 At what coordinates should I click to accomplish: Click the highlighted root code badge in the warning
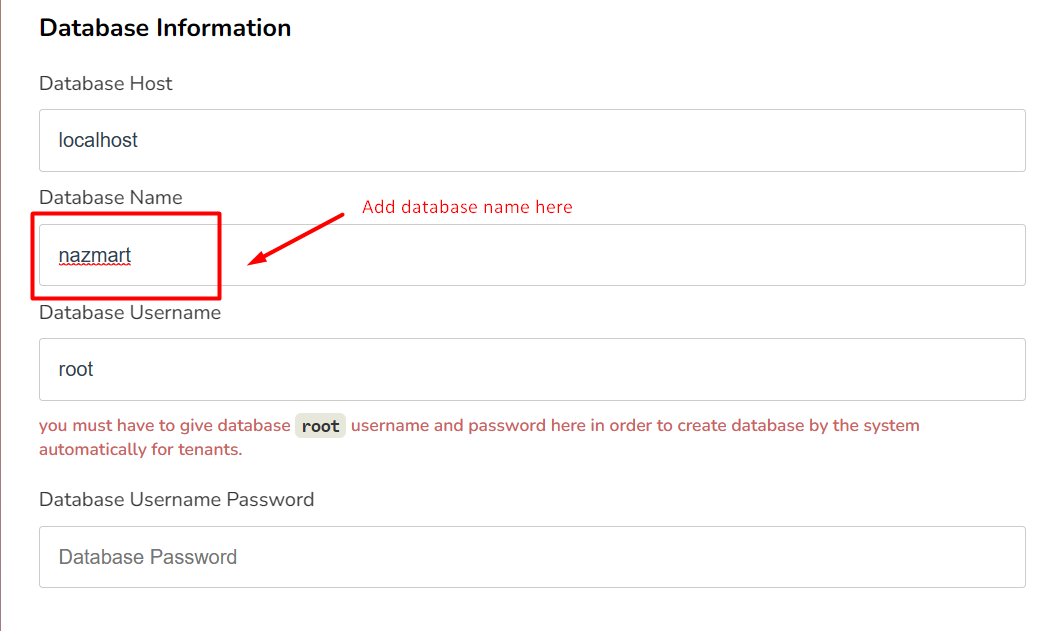click(x=320, y=425)
